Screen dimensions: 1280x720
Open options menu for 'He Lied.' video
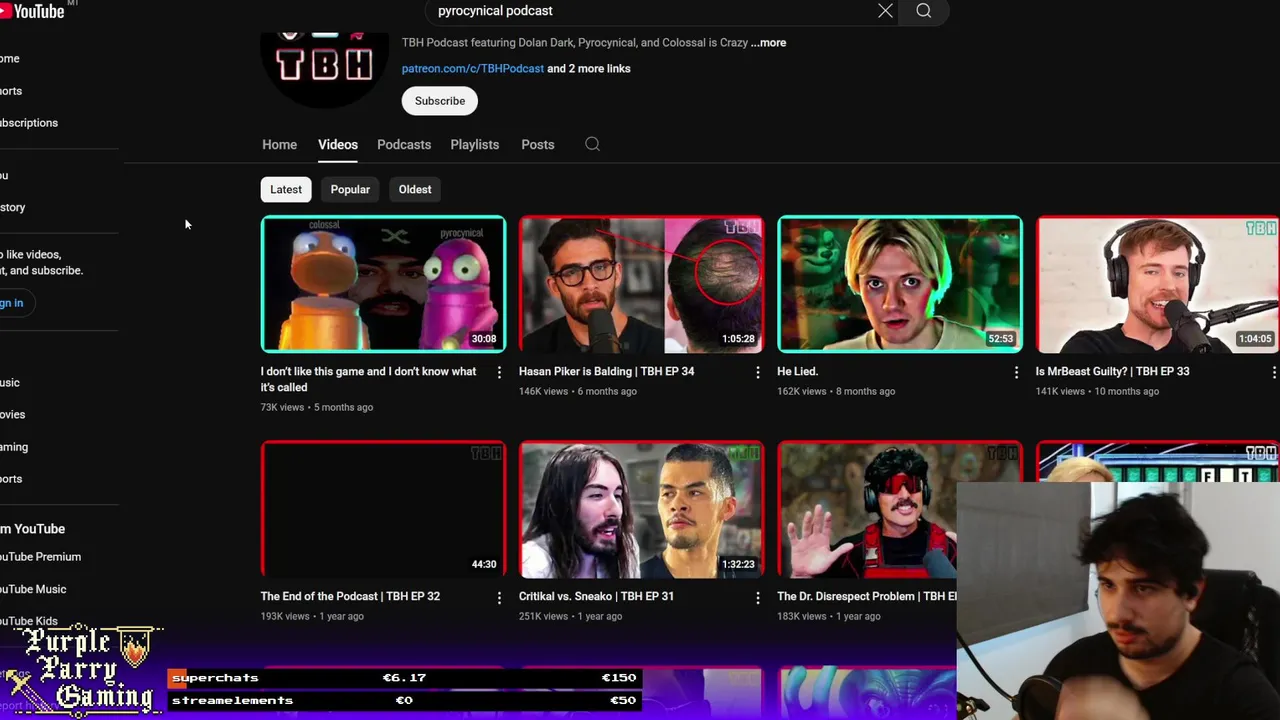[1016, 372]
